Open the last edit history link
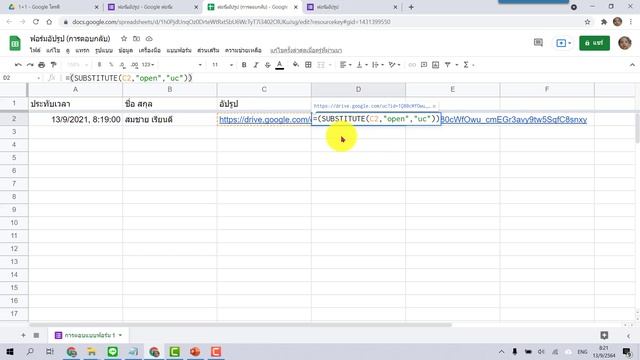 tap(306, 51)
